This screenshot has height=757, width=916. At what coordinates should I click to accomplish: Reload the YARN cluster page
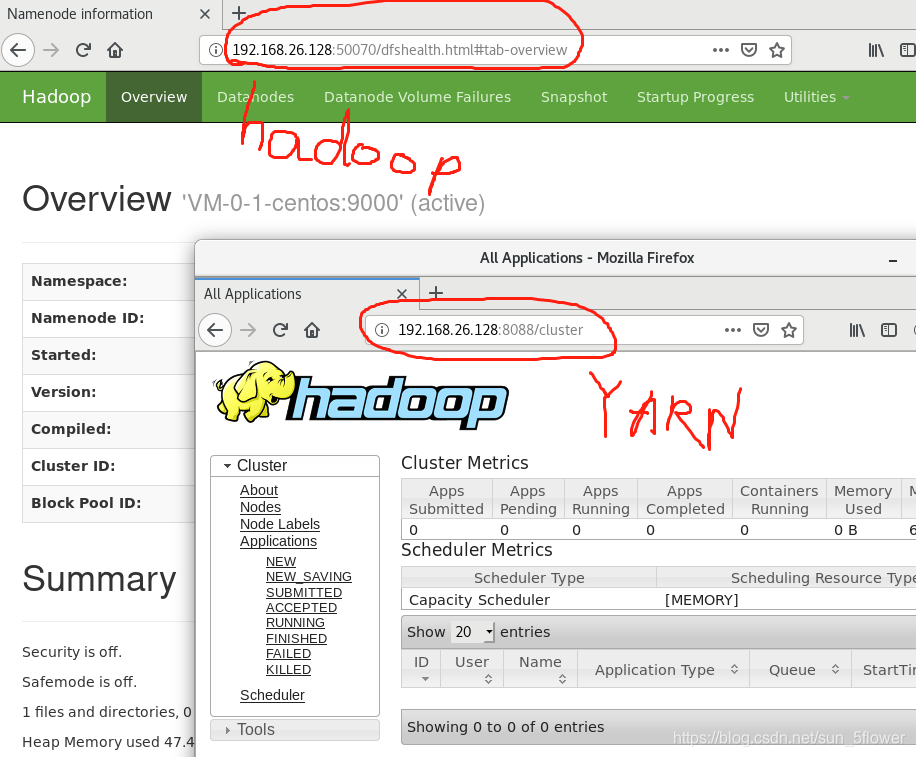click(280, 330)
